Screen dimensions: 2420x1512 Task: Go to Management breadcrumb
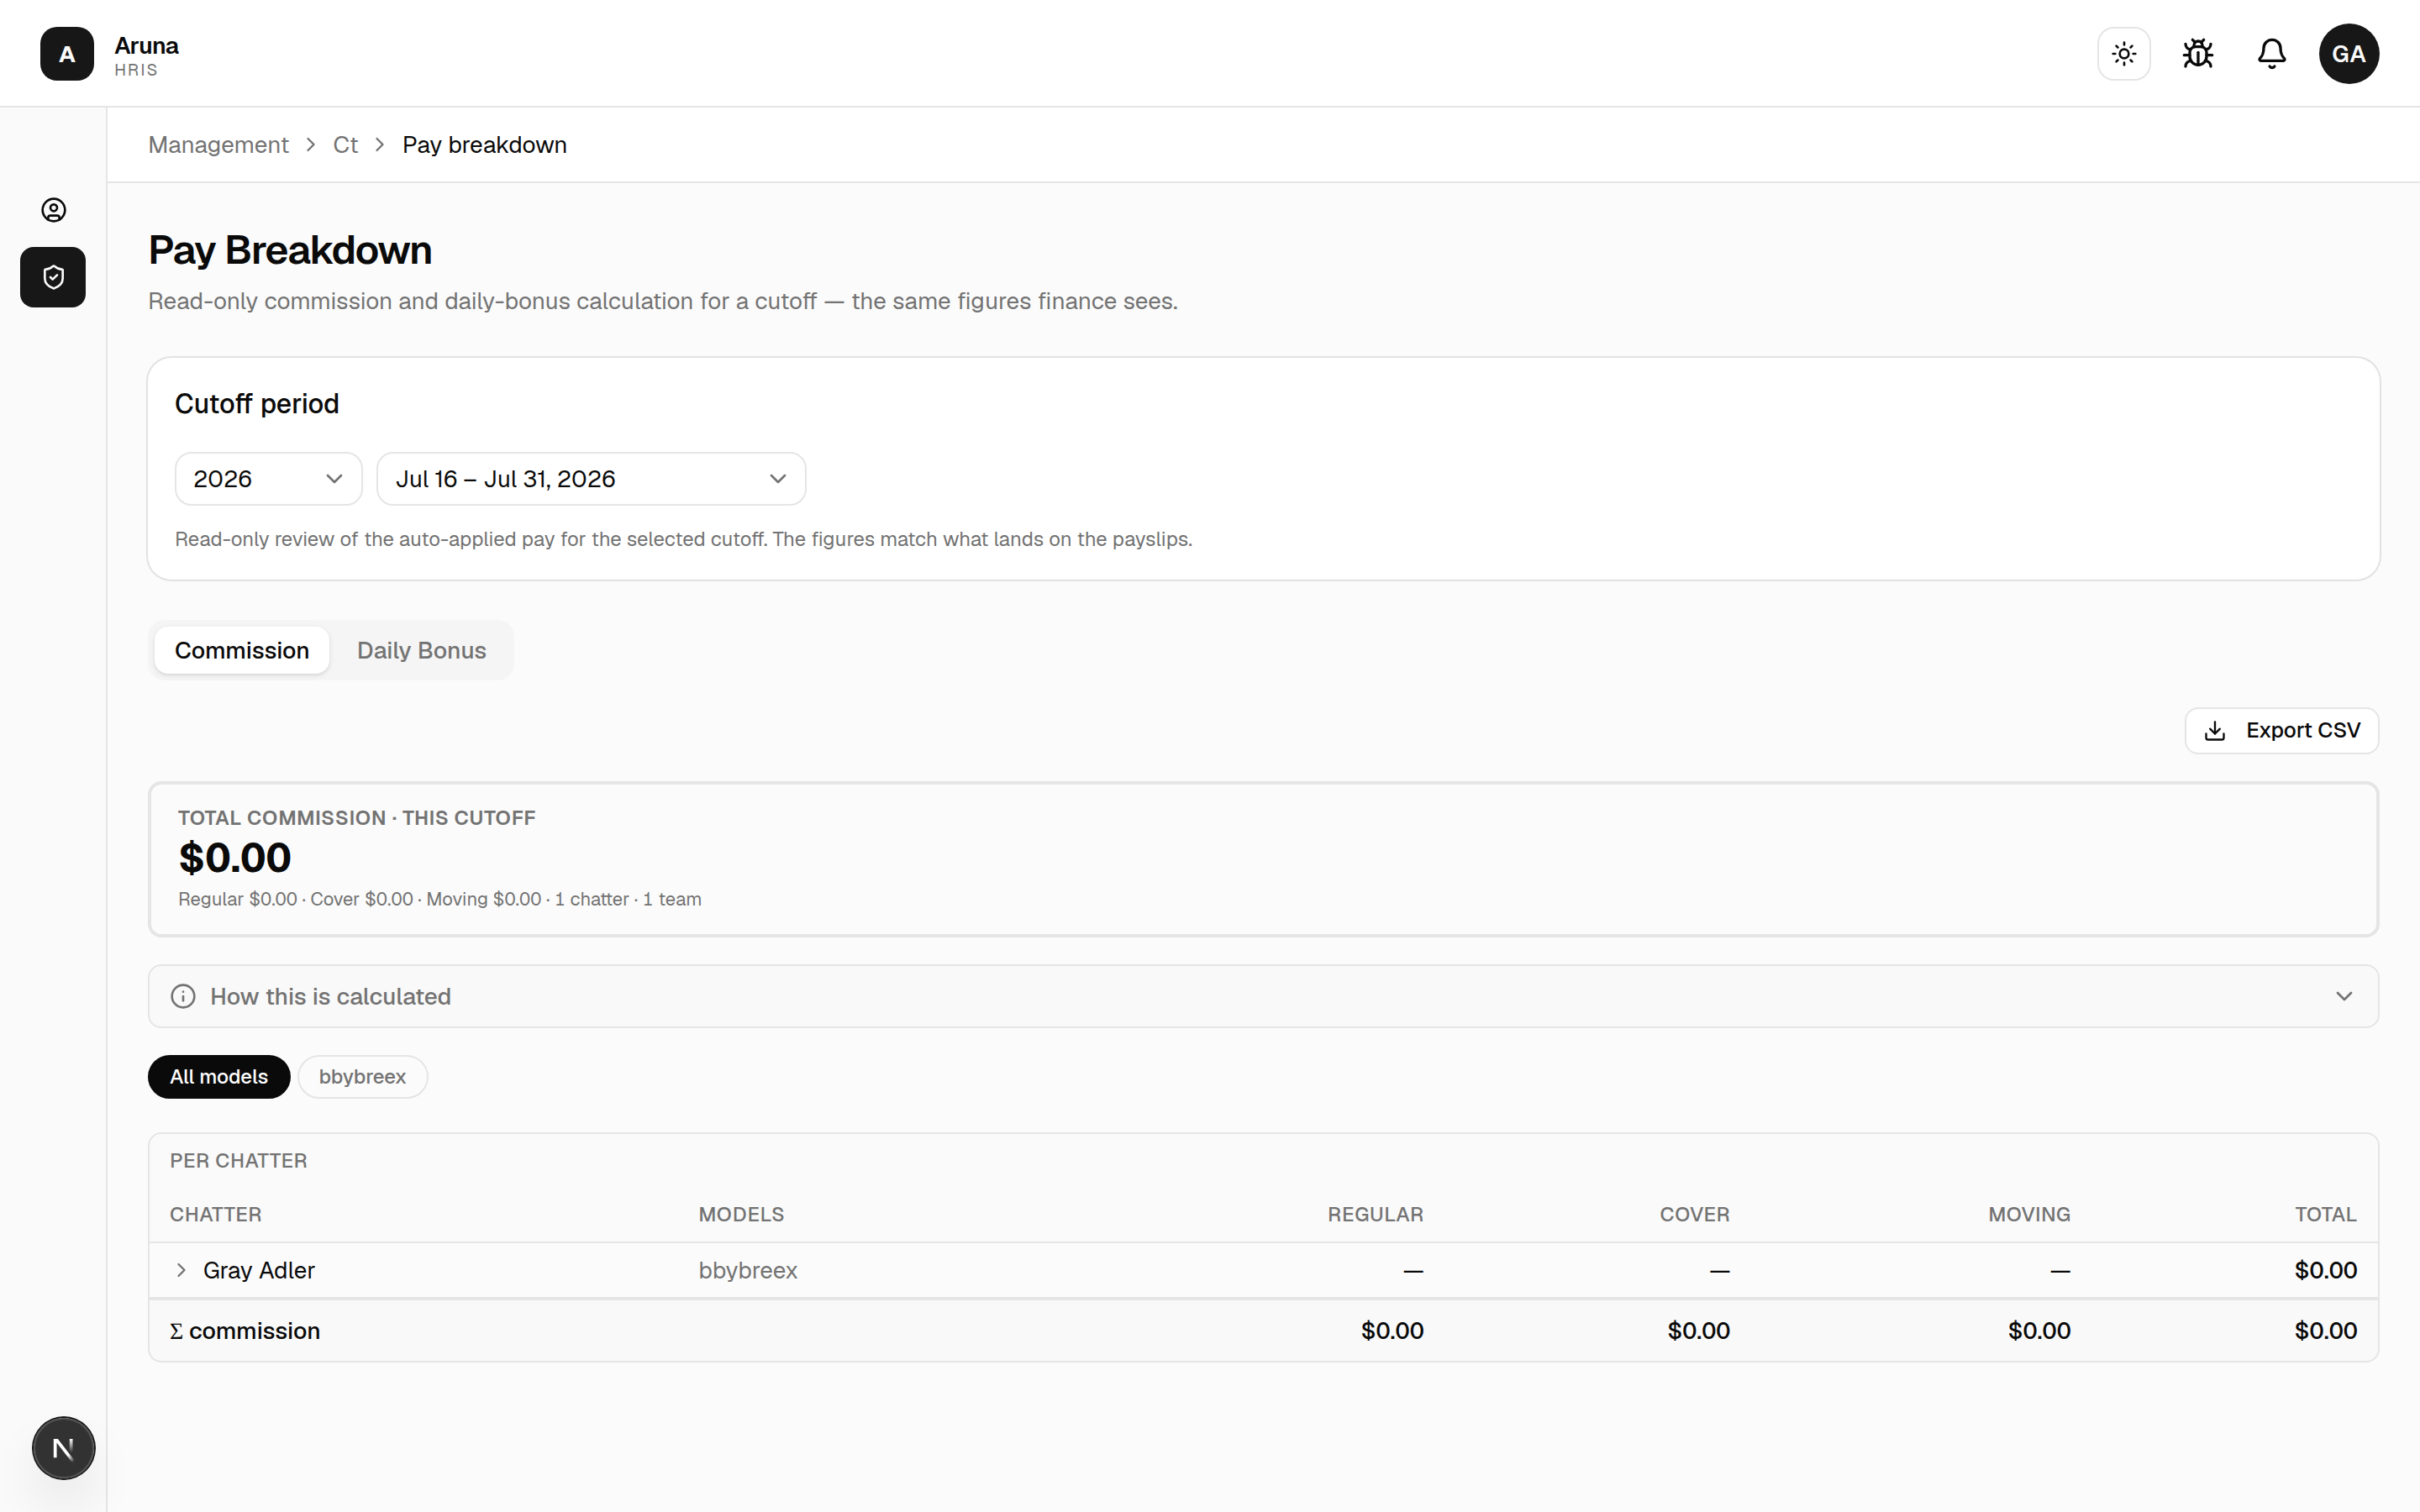[218, 145]
